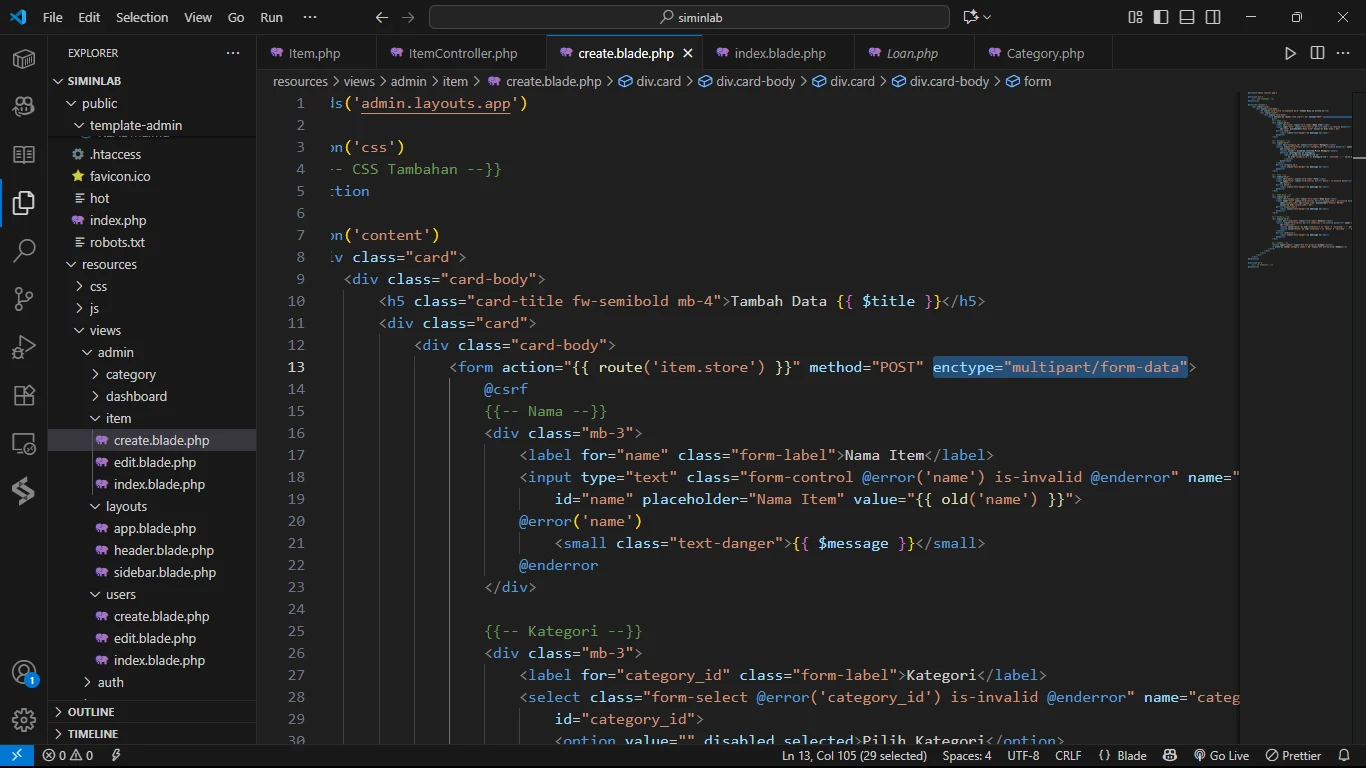Toggle the primary side bar layout button

1161,17
